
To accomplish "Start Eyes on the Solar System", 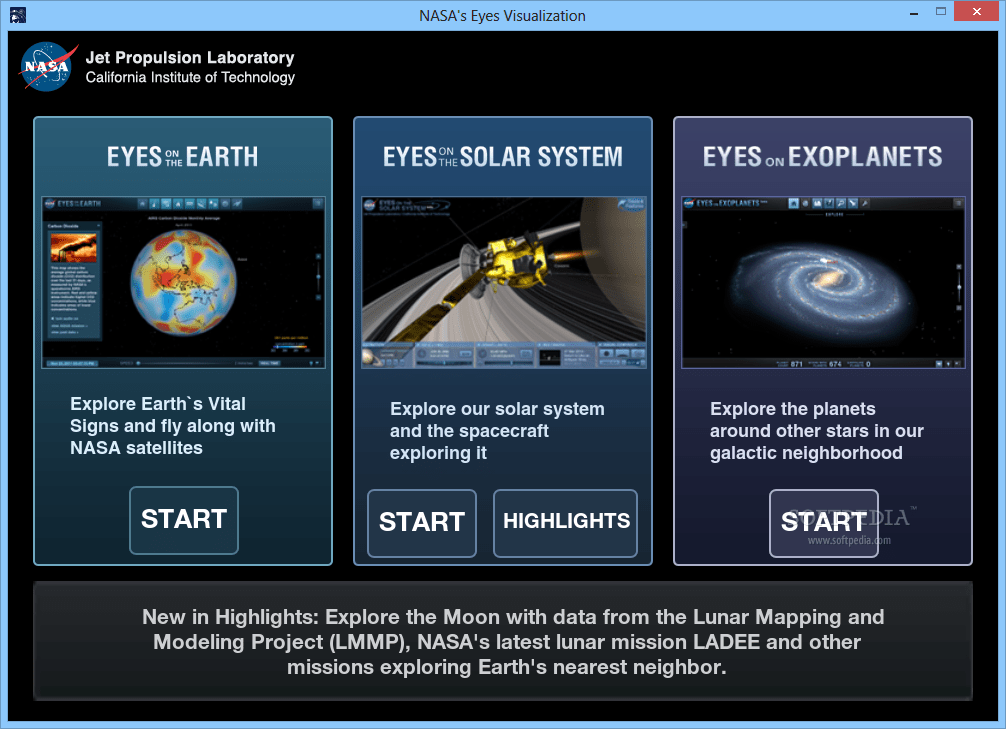I will pos(422,523).
